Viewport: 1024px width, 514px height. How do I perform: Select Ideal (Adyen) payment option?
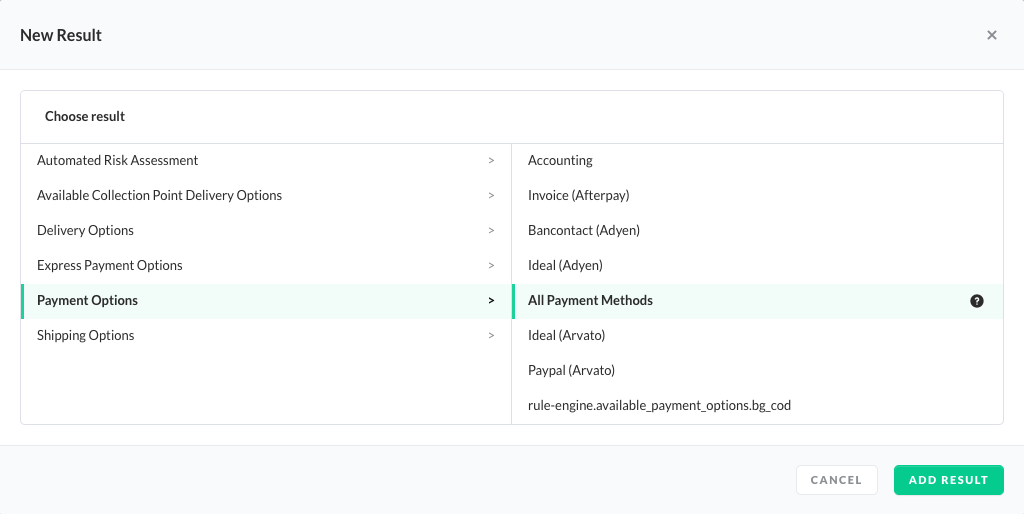point(565,265)
